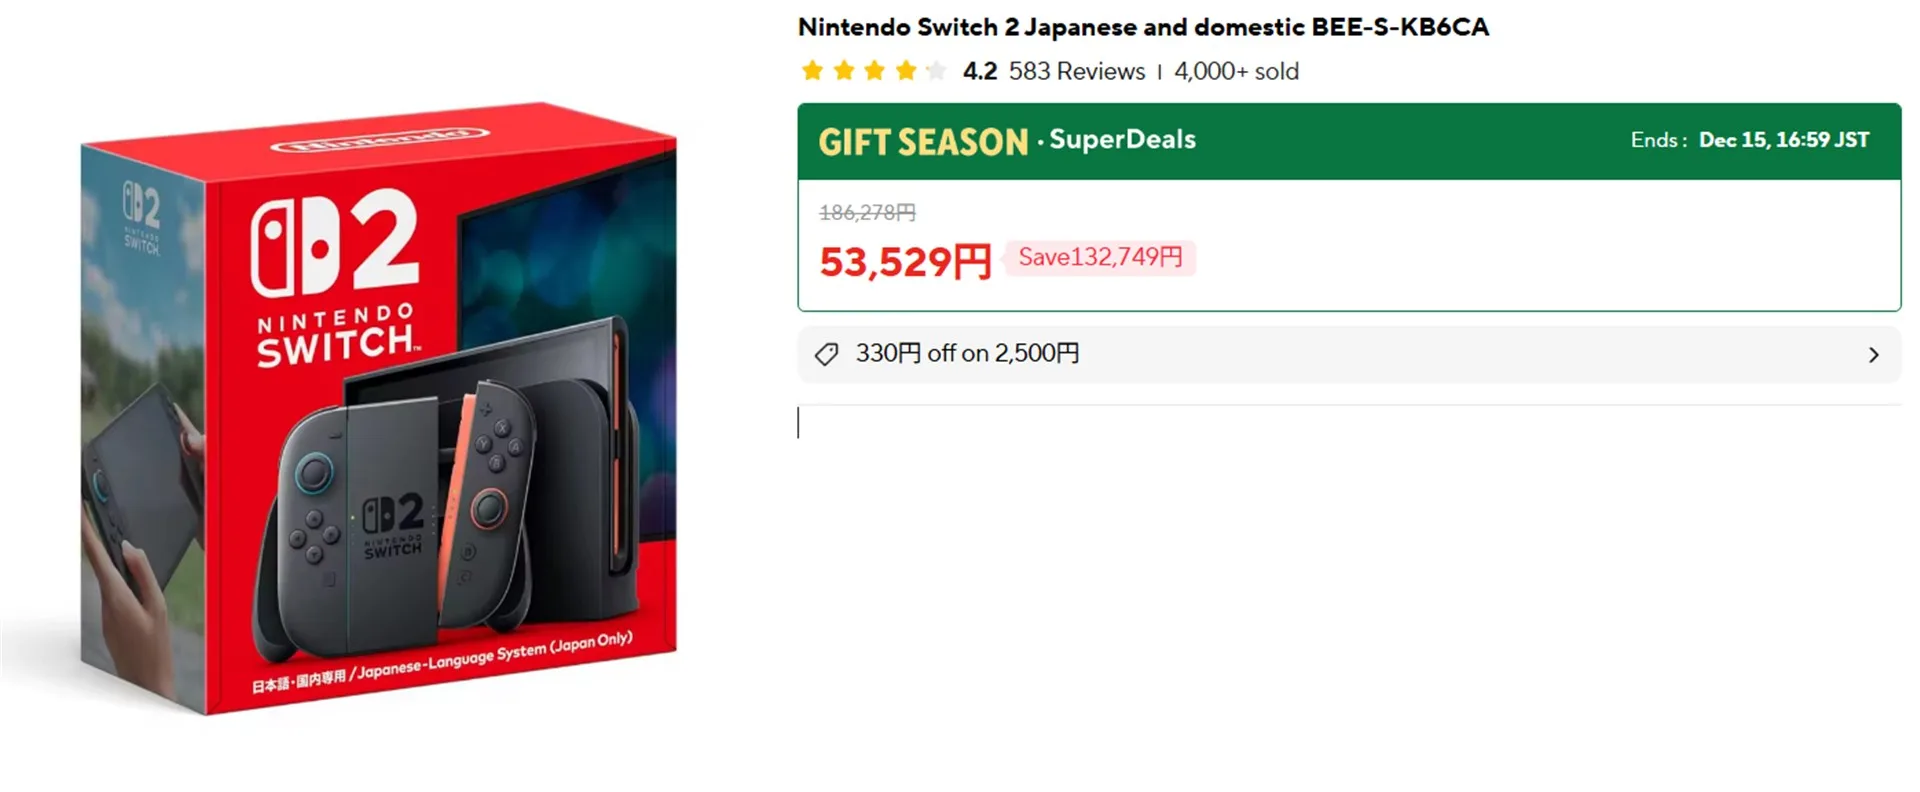Click the red 53,529円 sale price
The image size is (1920, 792).
coord(905,262)
